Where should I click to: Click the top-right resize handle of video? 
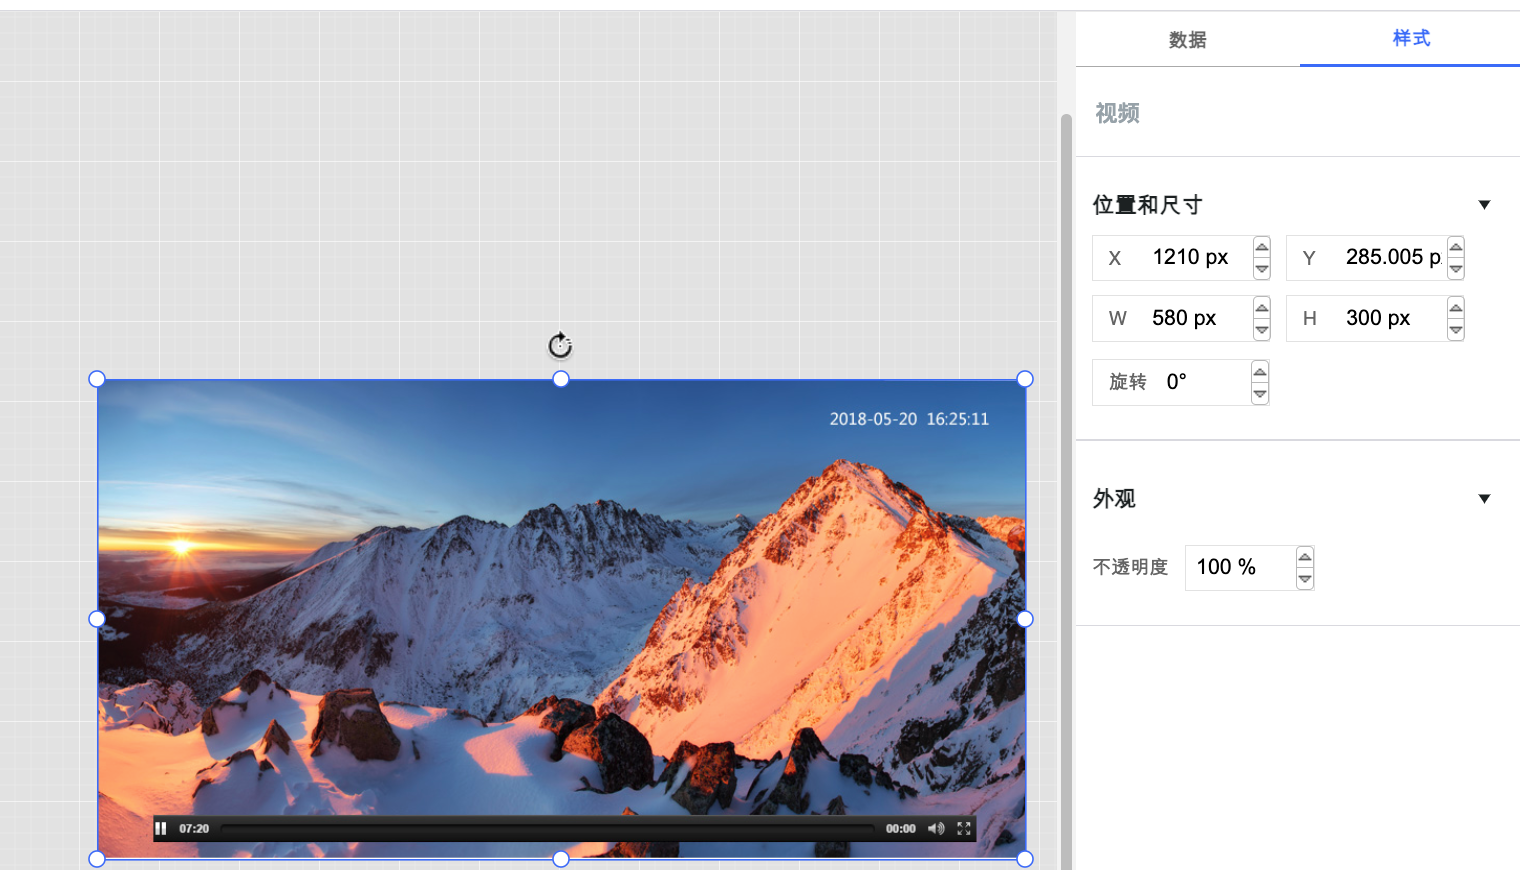tap(1025, 379)
